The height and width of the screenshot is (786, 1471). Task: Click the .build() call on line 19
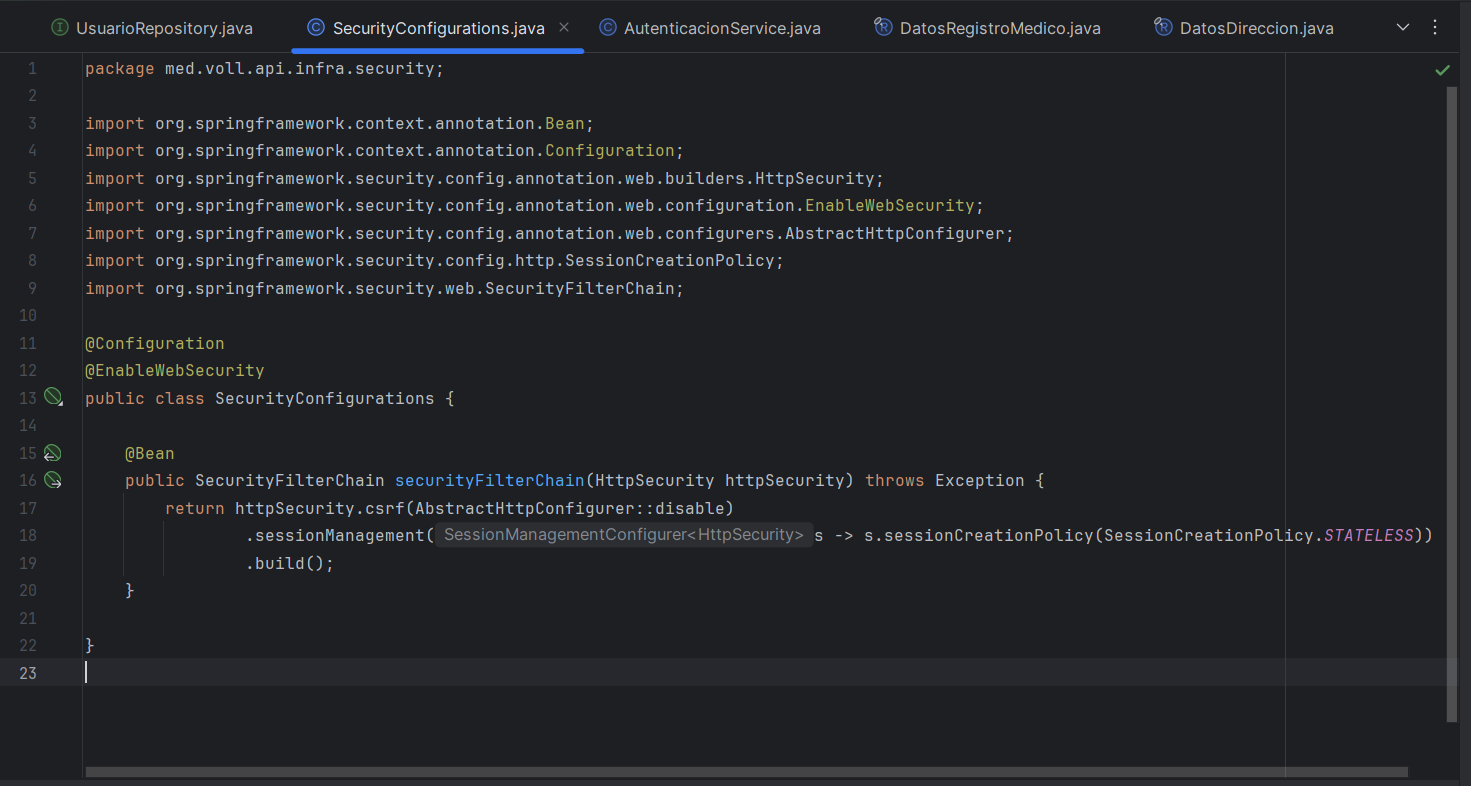pyautogui.click(x=290, y=563)
